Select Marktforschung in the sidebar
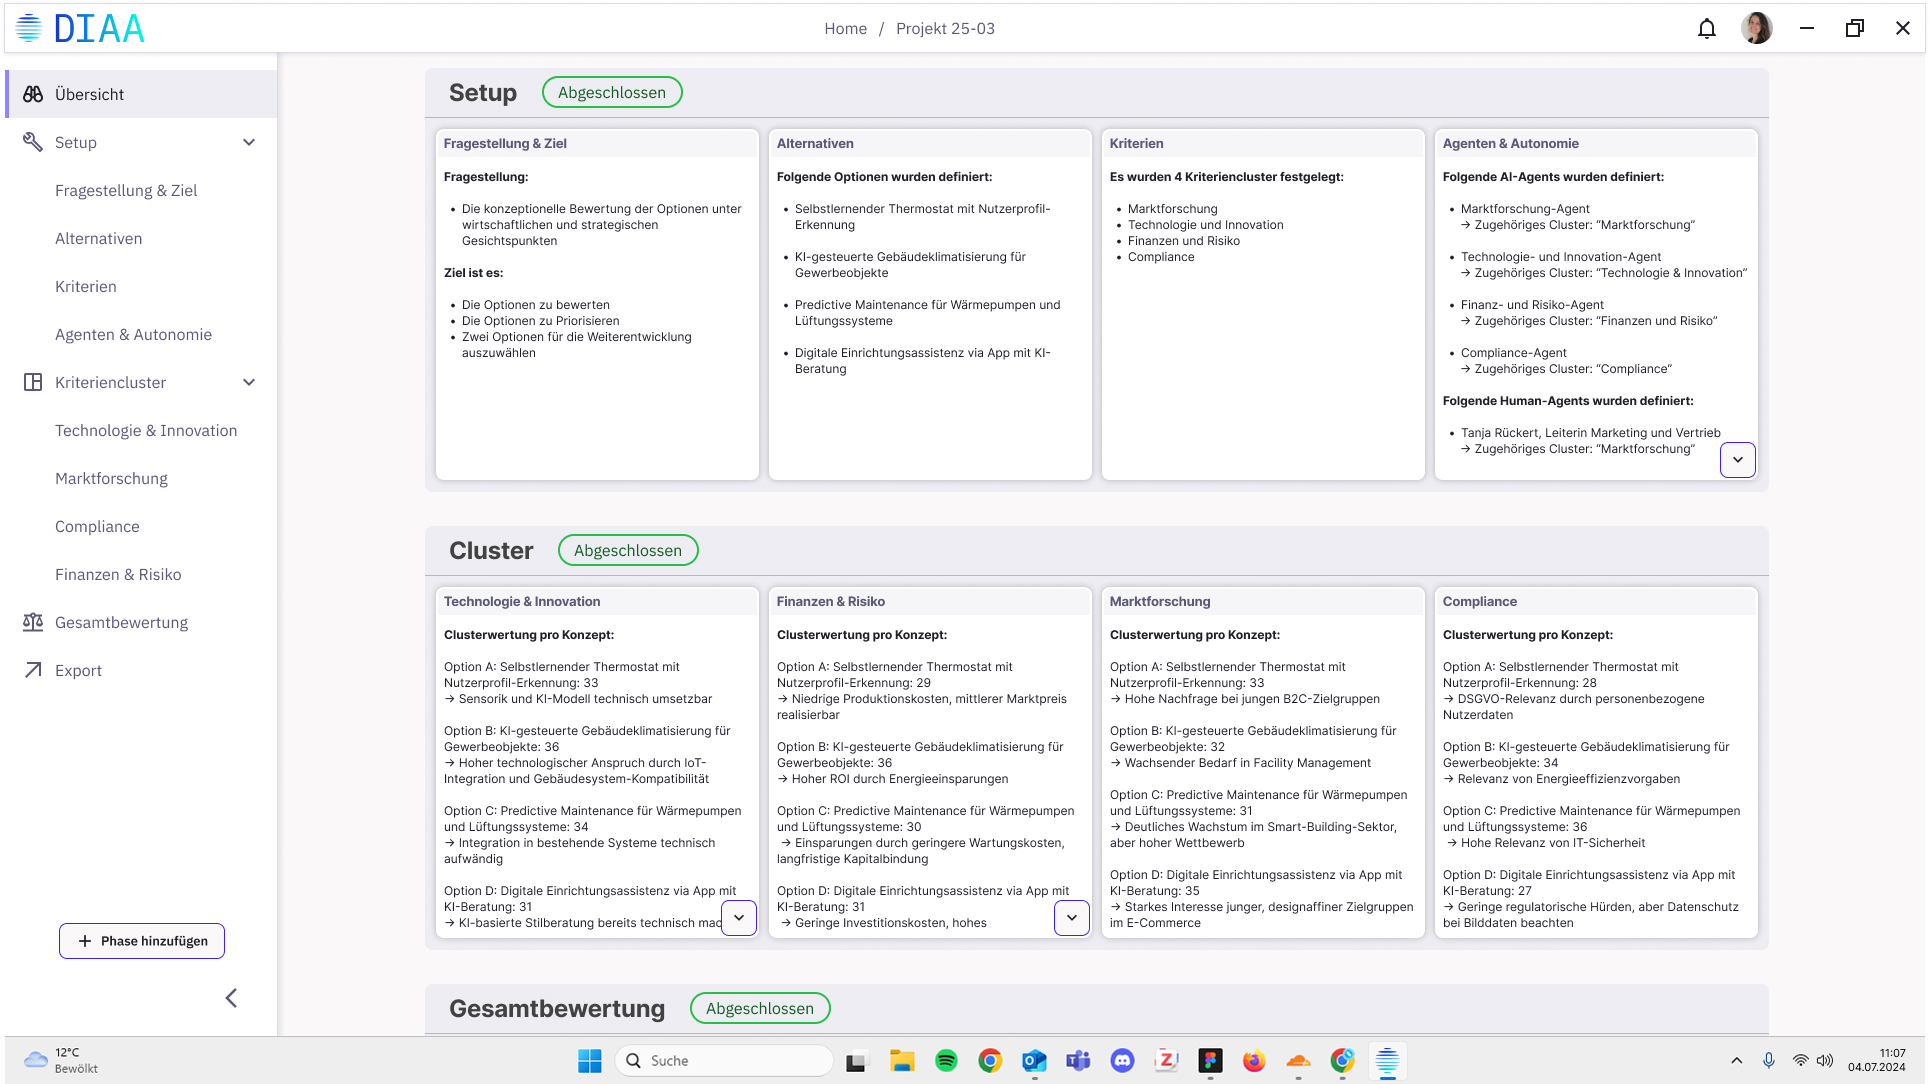The height and width of the screenshot is (1084, 1930). [111, 478]
